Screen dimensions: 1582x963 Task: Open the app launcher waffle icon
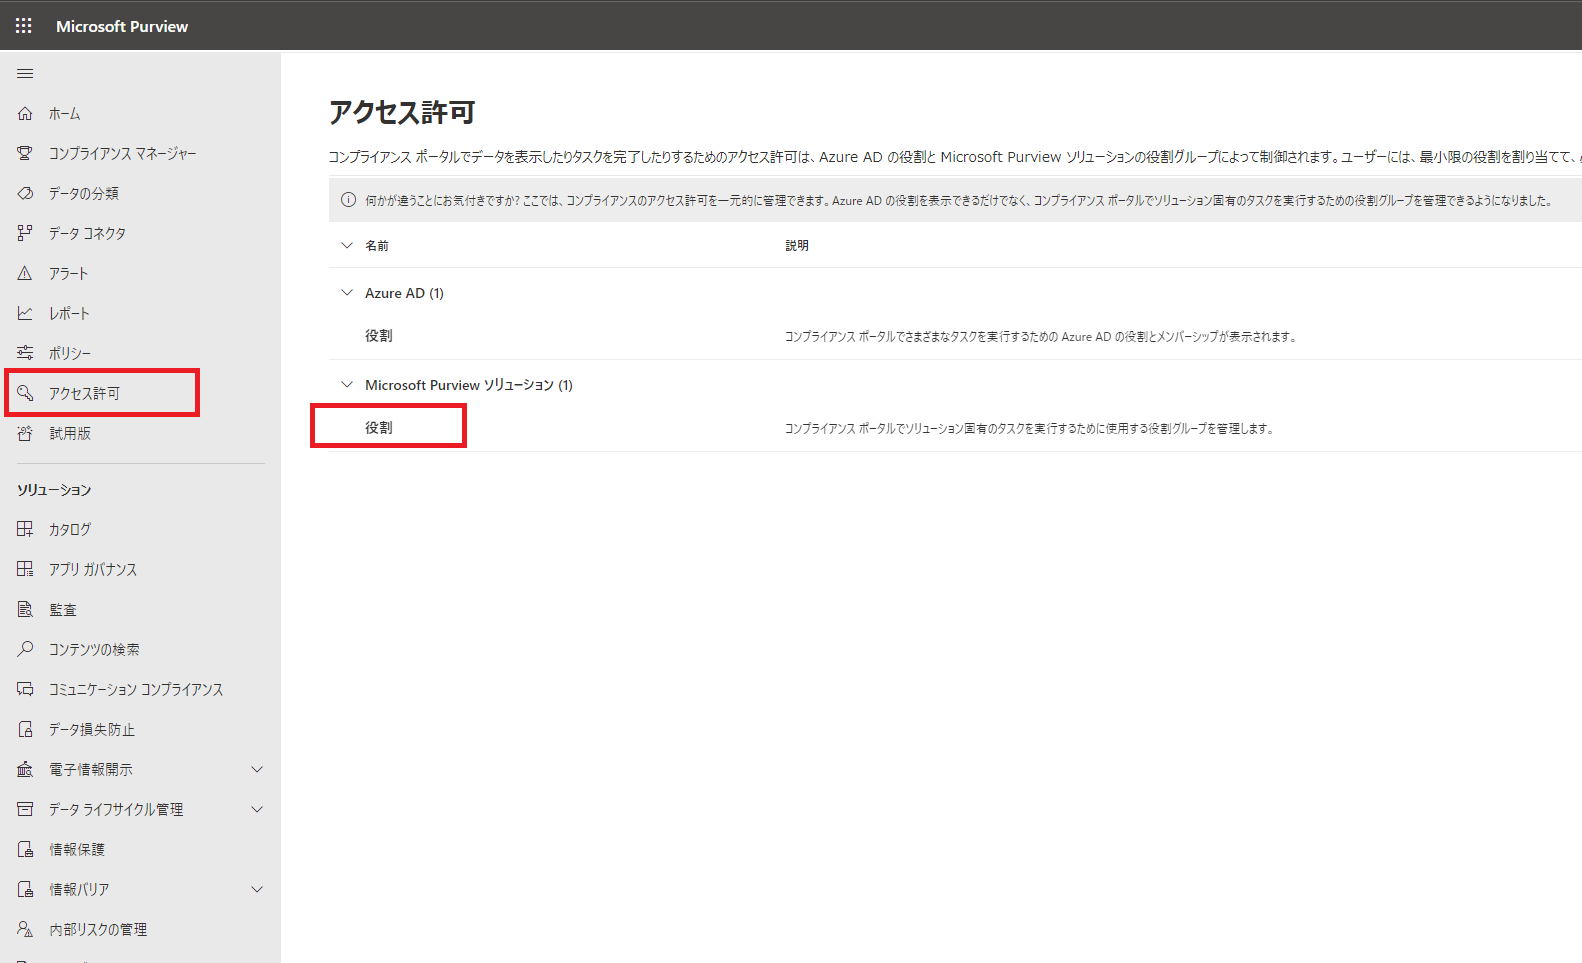pos(24,26)
